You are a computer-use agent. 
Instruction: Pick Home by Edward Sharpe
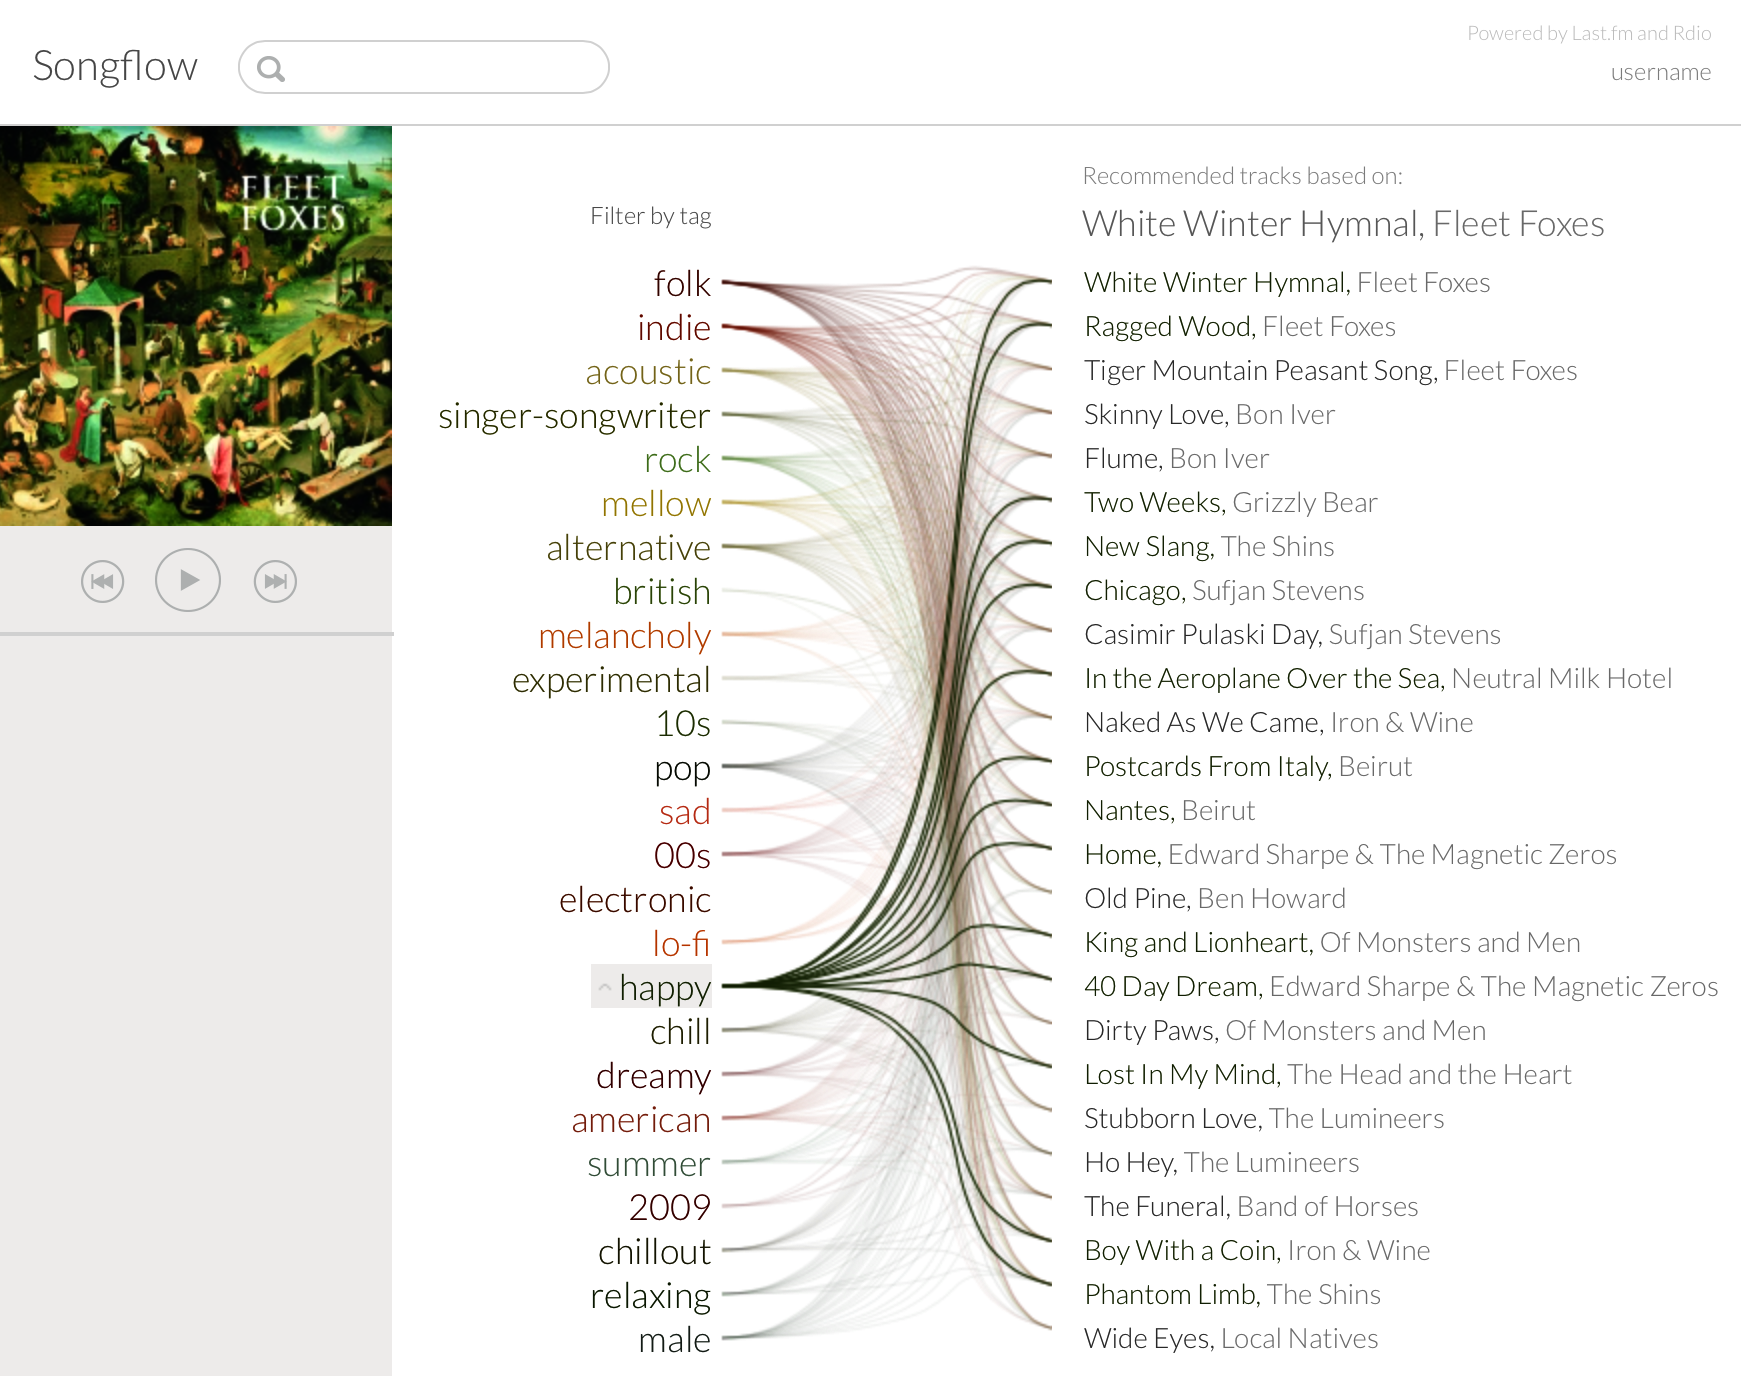[1351, 855]
